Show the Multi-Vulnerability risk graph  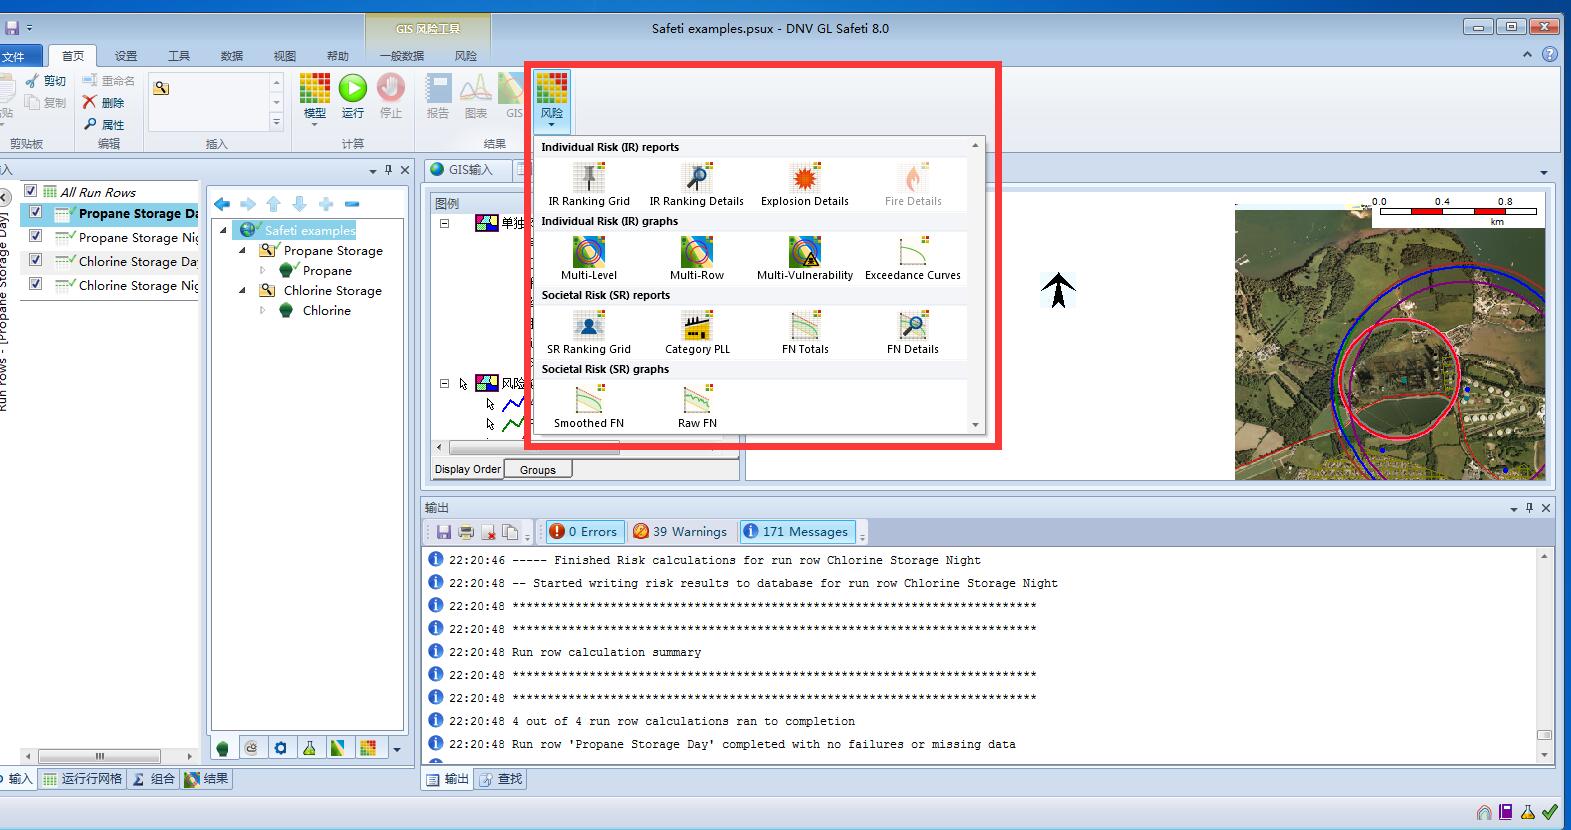pyautogui.click(x=805, y=259)
